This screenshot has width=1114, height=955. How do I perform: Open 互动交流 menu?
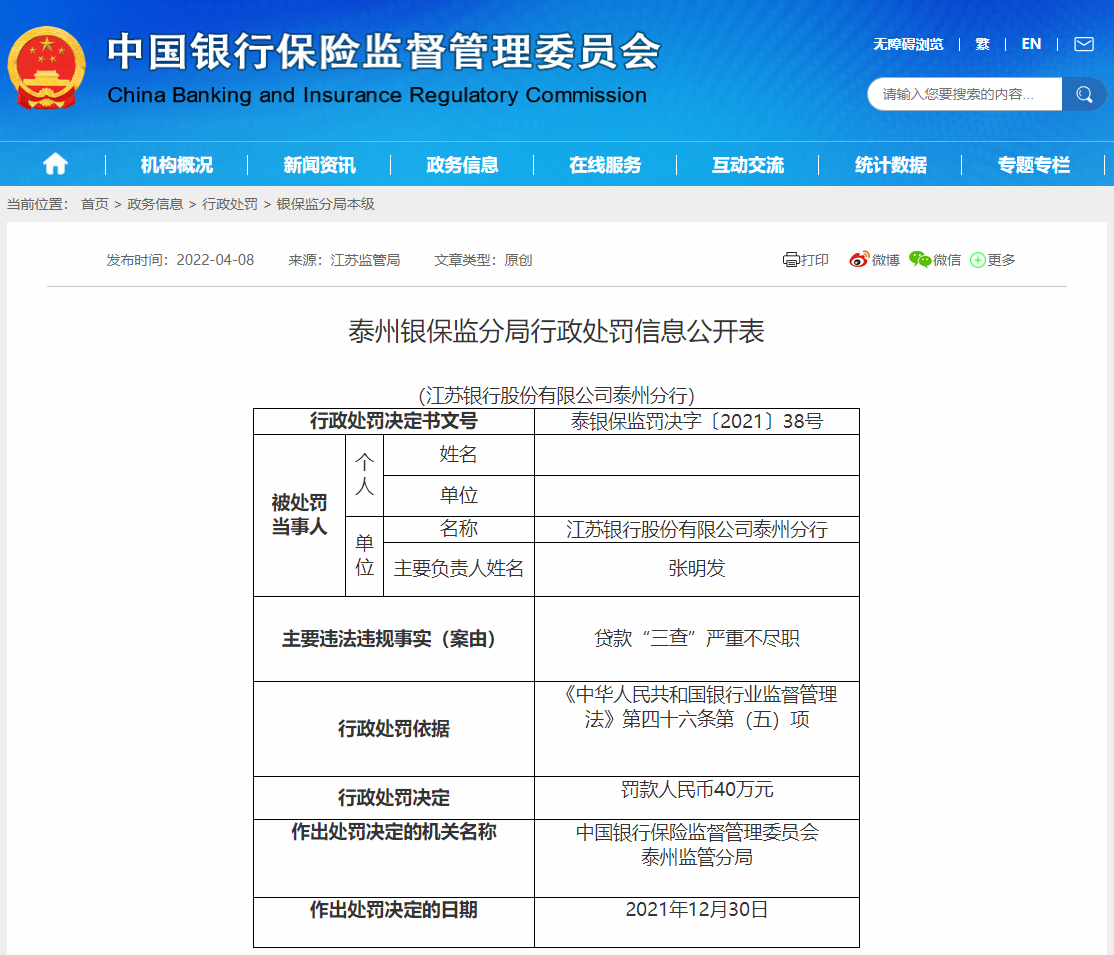coord(747,165)
